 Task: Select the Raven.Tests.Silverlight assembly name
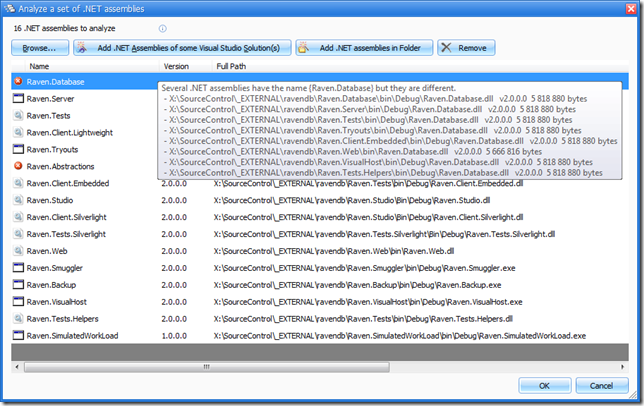pyautogui.click(x=66, y=234)
